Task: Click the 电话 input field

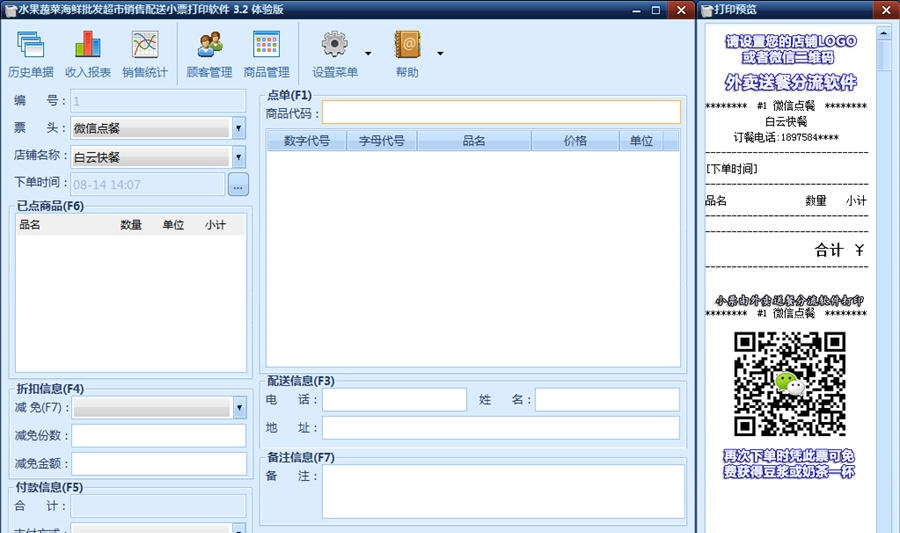Action: 394,400
